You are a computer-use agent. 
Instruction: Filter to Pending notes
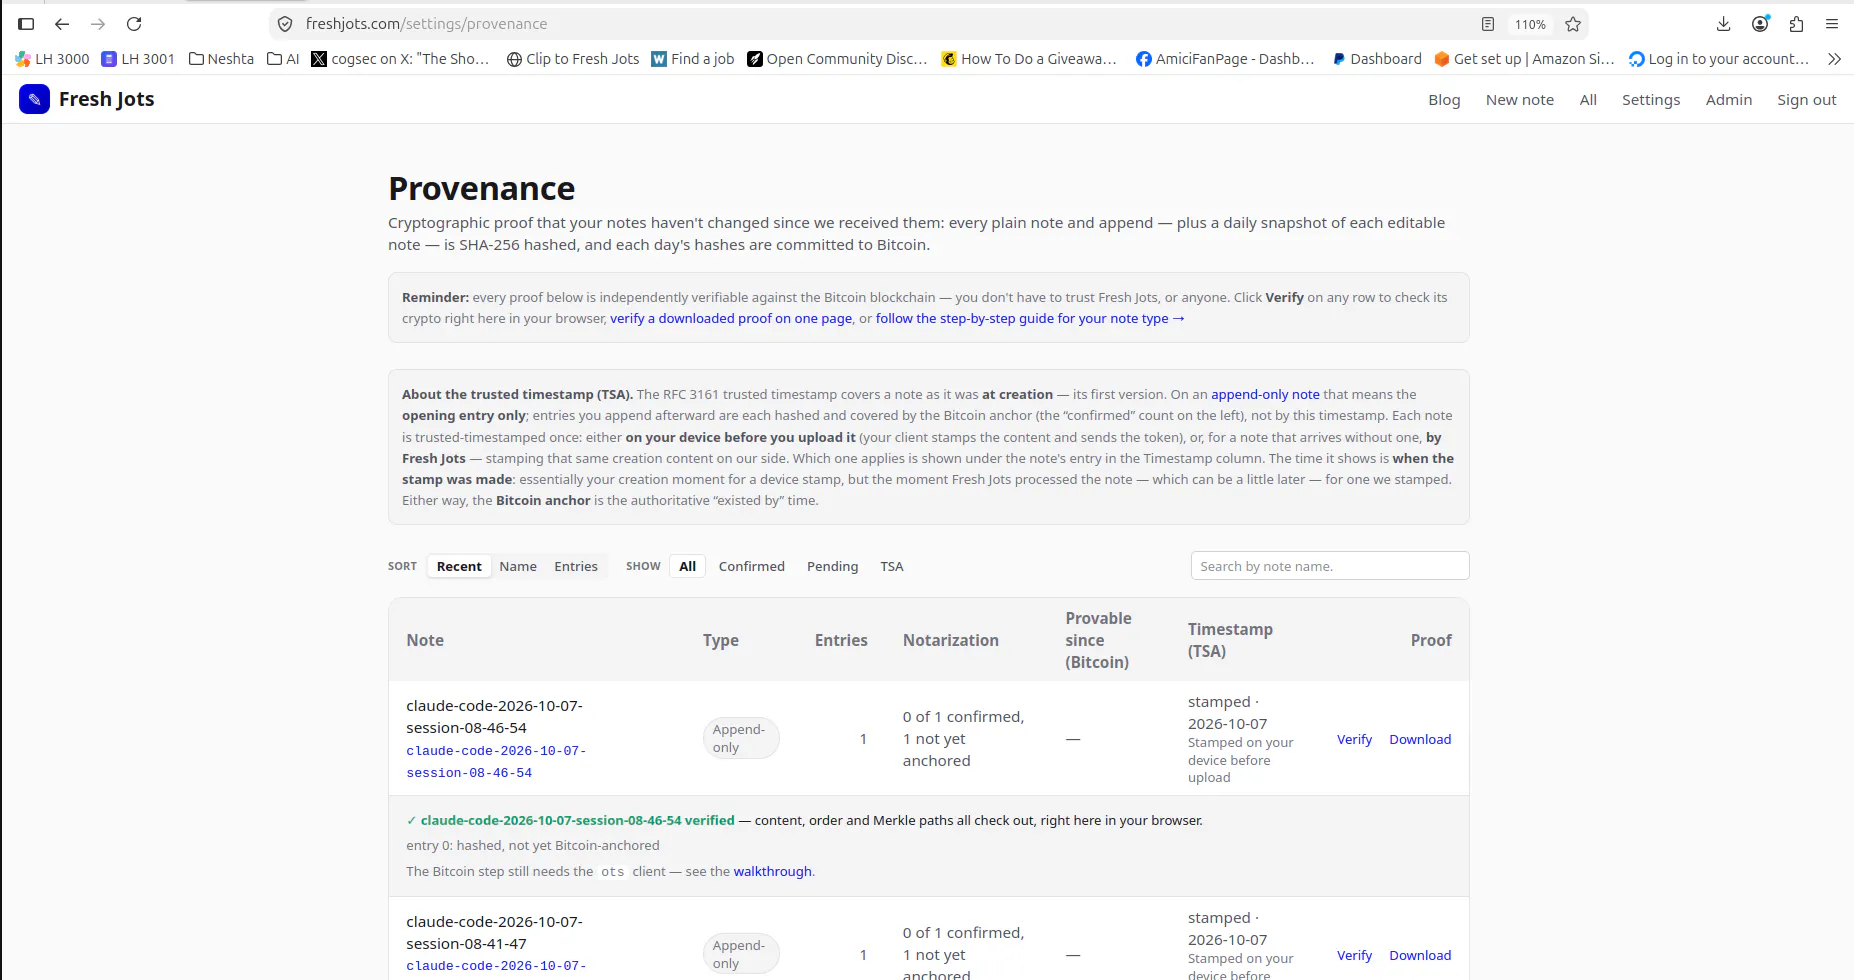pos(832,566)
